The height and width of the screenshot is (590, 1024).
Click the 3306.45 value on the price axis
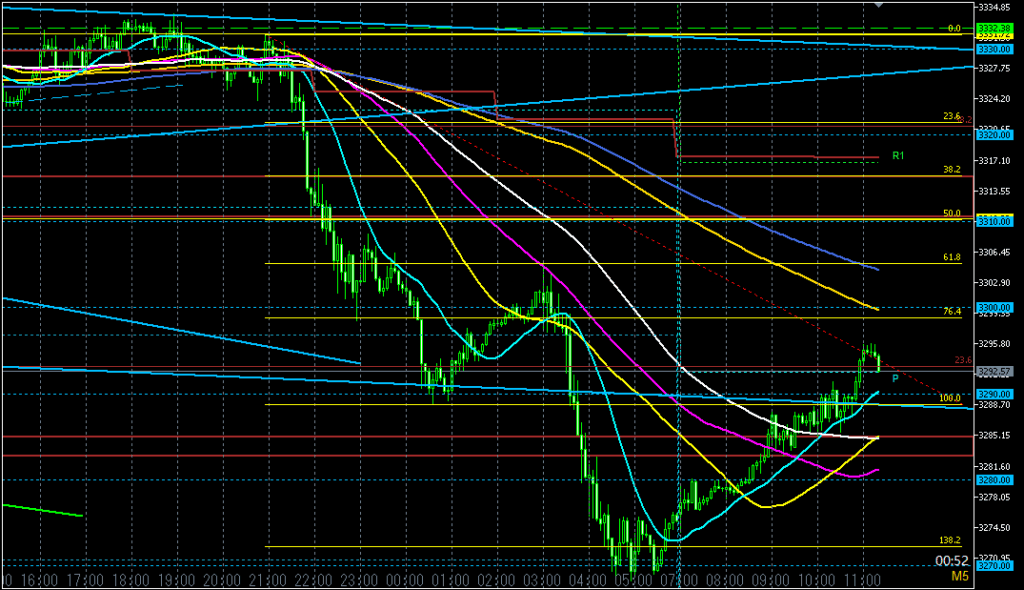coord(994,252)
